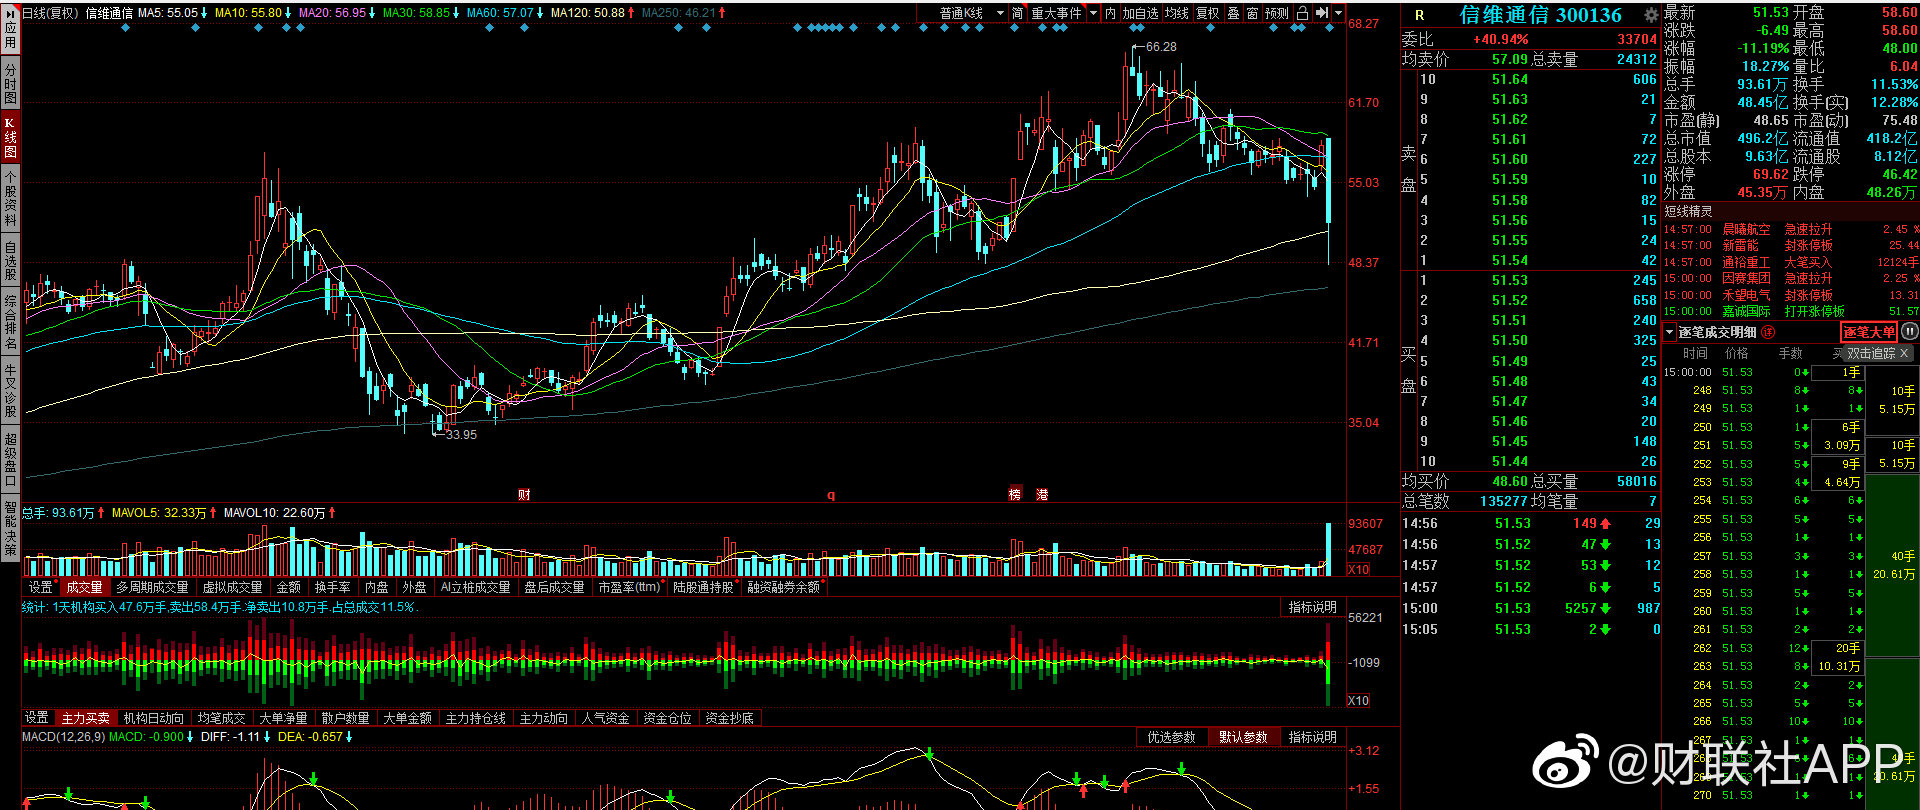Screen dimensions: 1920x810
Task: Click MA20 magenta legend value 56.95
Action: 351,13
